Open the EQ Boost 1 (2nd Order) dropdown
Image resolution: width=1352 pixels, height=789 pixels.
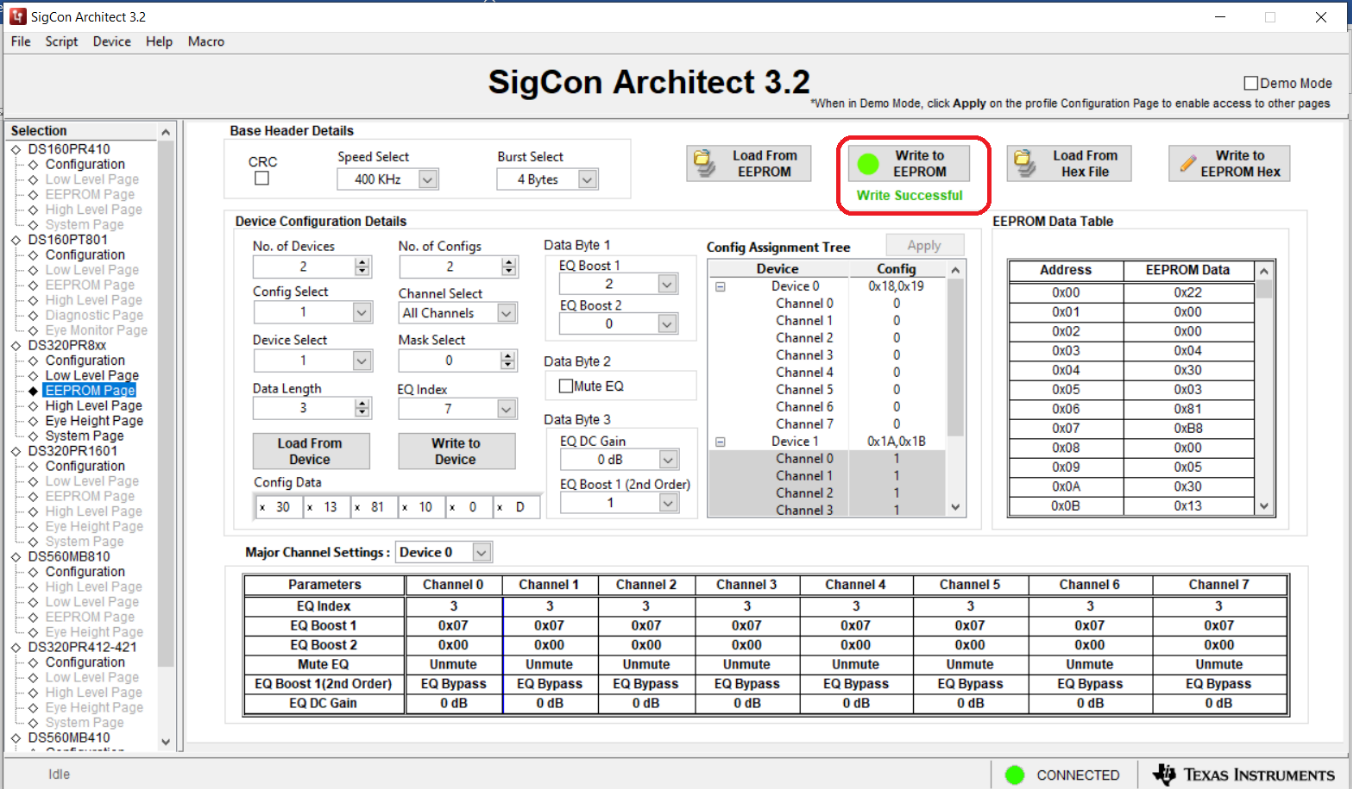tap(668, 503)
